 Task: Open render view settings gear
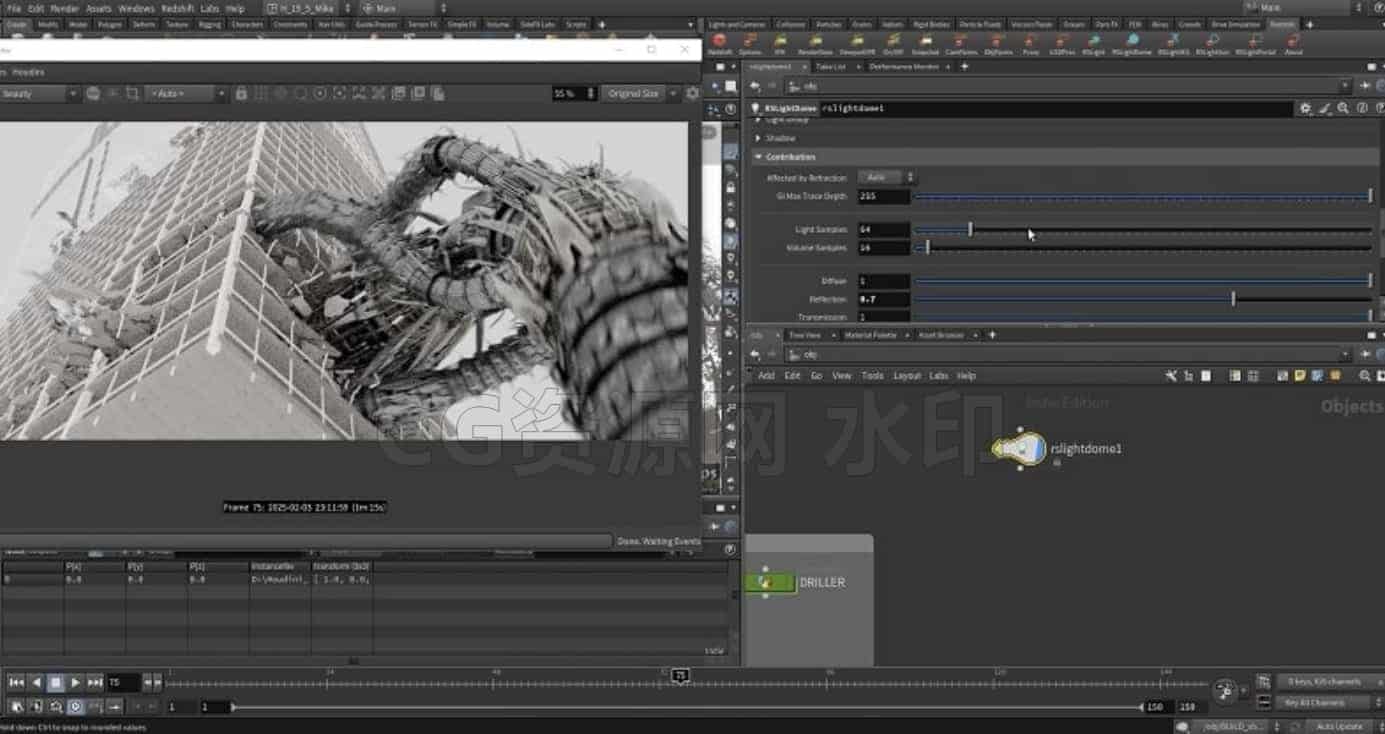692,93
